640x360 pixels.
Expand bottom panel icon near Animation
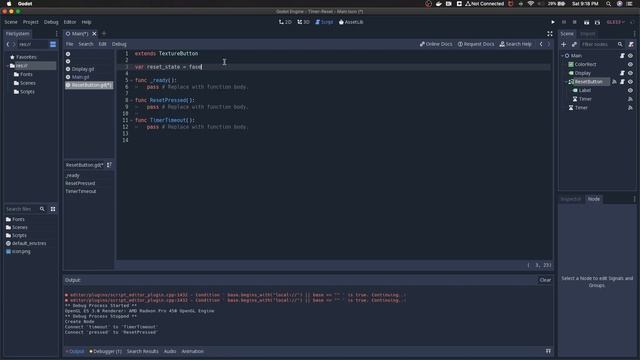point(548,351)
